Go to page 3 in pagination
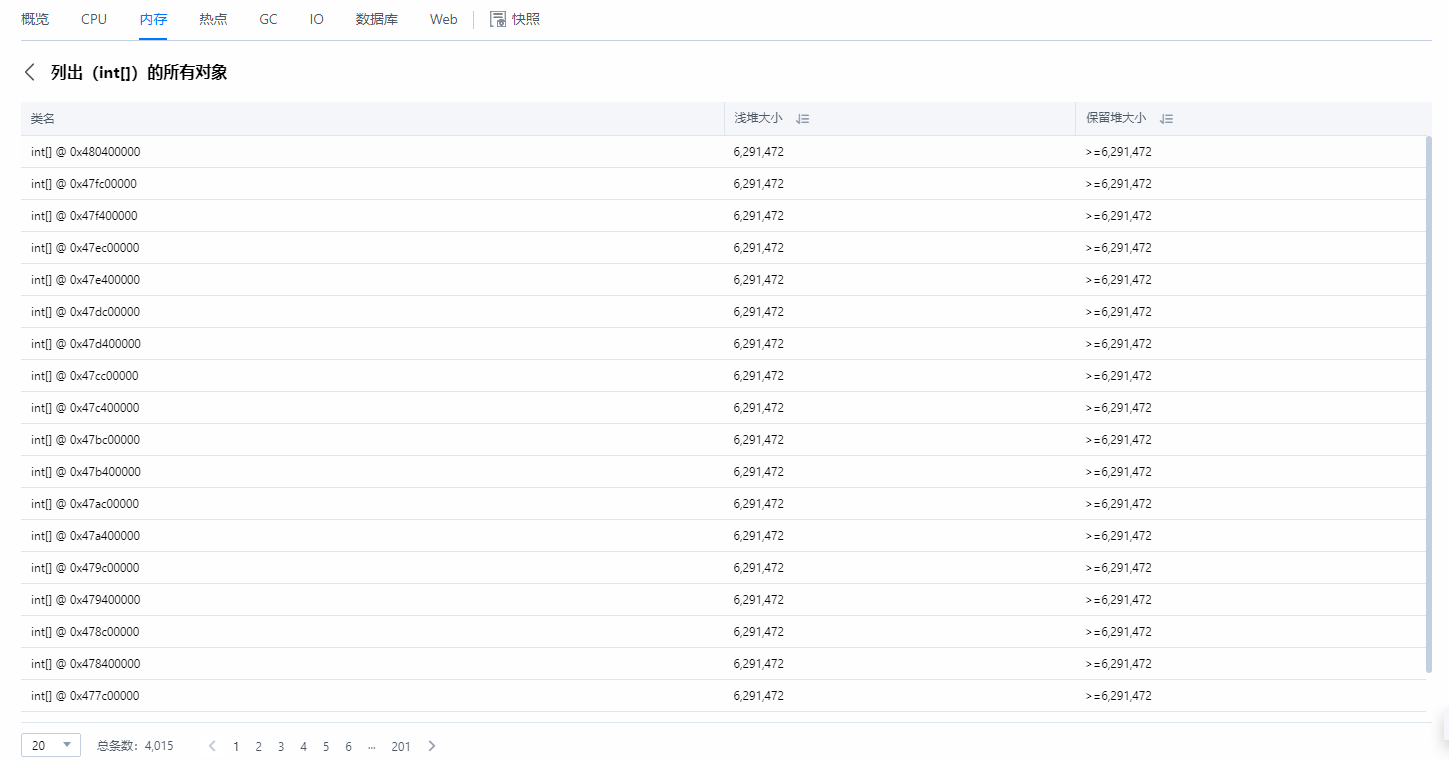The image size is (1449, 760). click(x=281, y=746)
